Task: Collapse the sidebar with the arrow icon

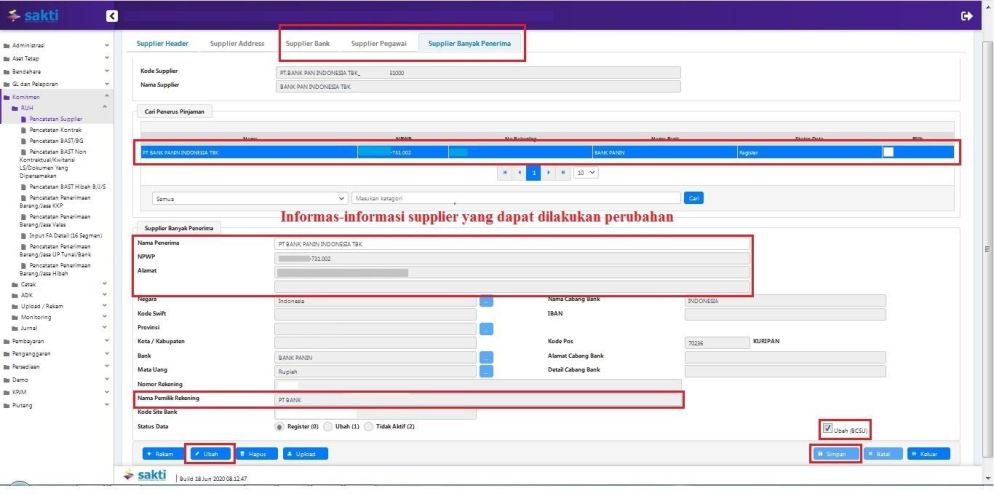Action: 112,16
